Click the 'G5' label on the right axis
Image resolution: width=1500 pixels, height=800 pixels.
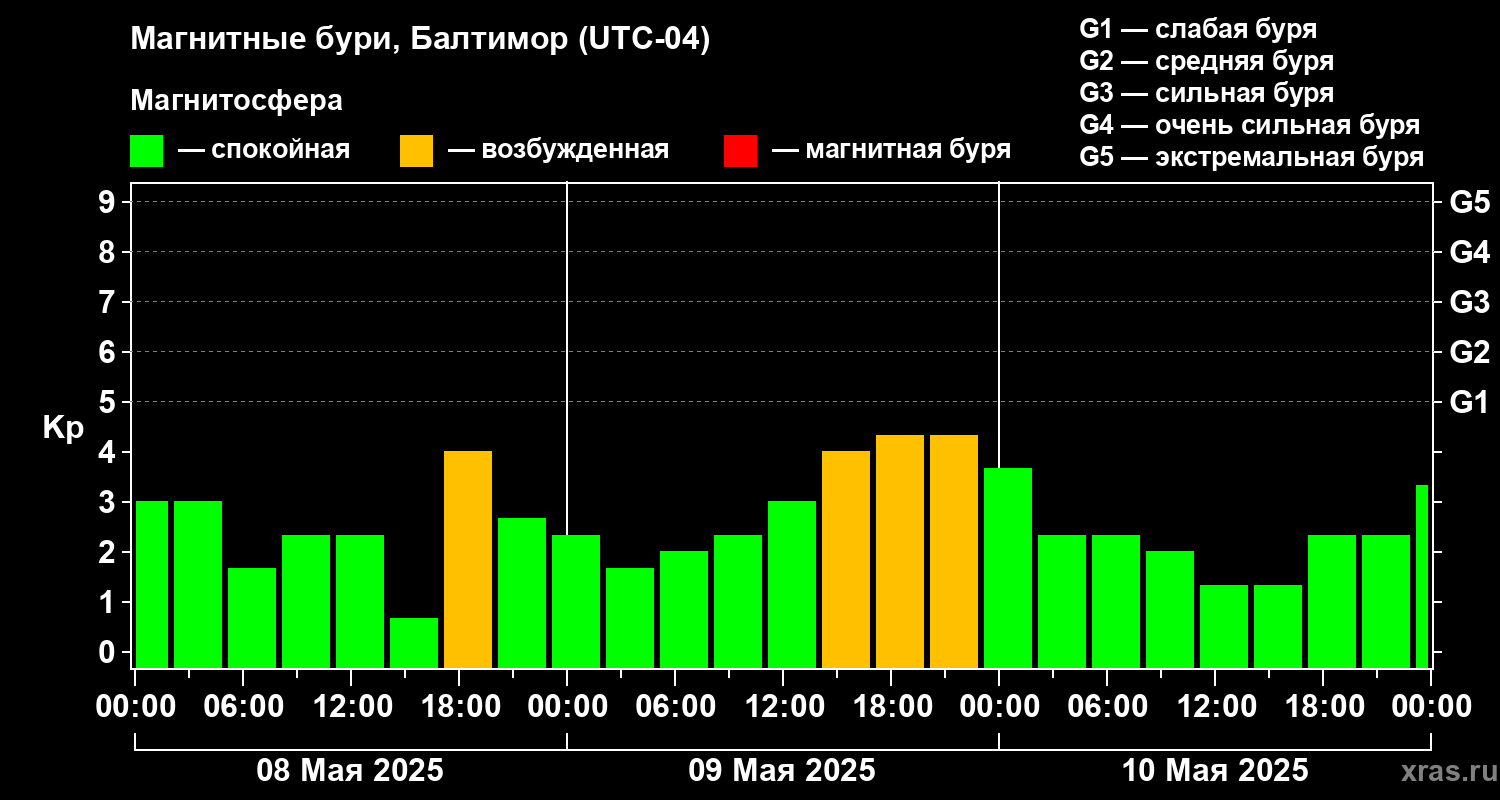click(x=1469, y=202)
